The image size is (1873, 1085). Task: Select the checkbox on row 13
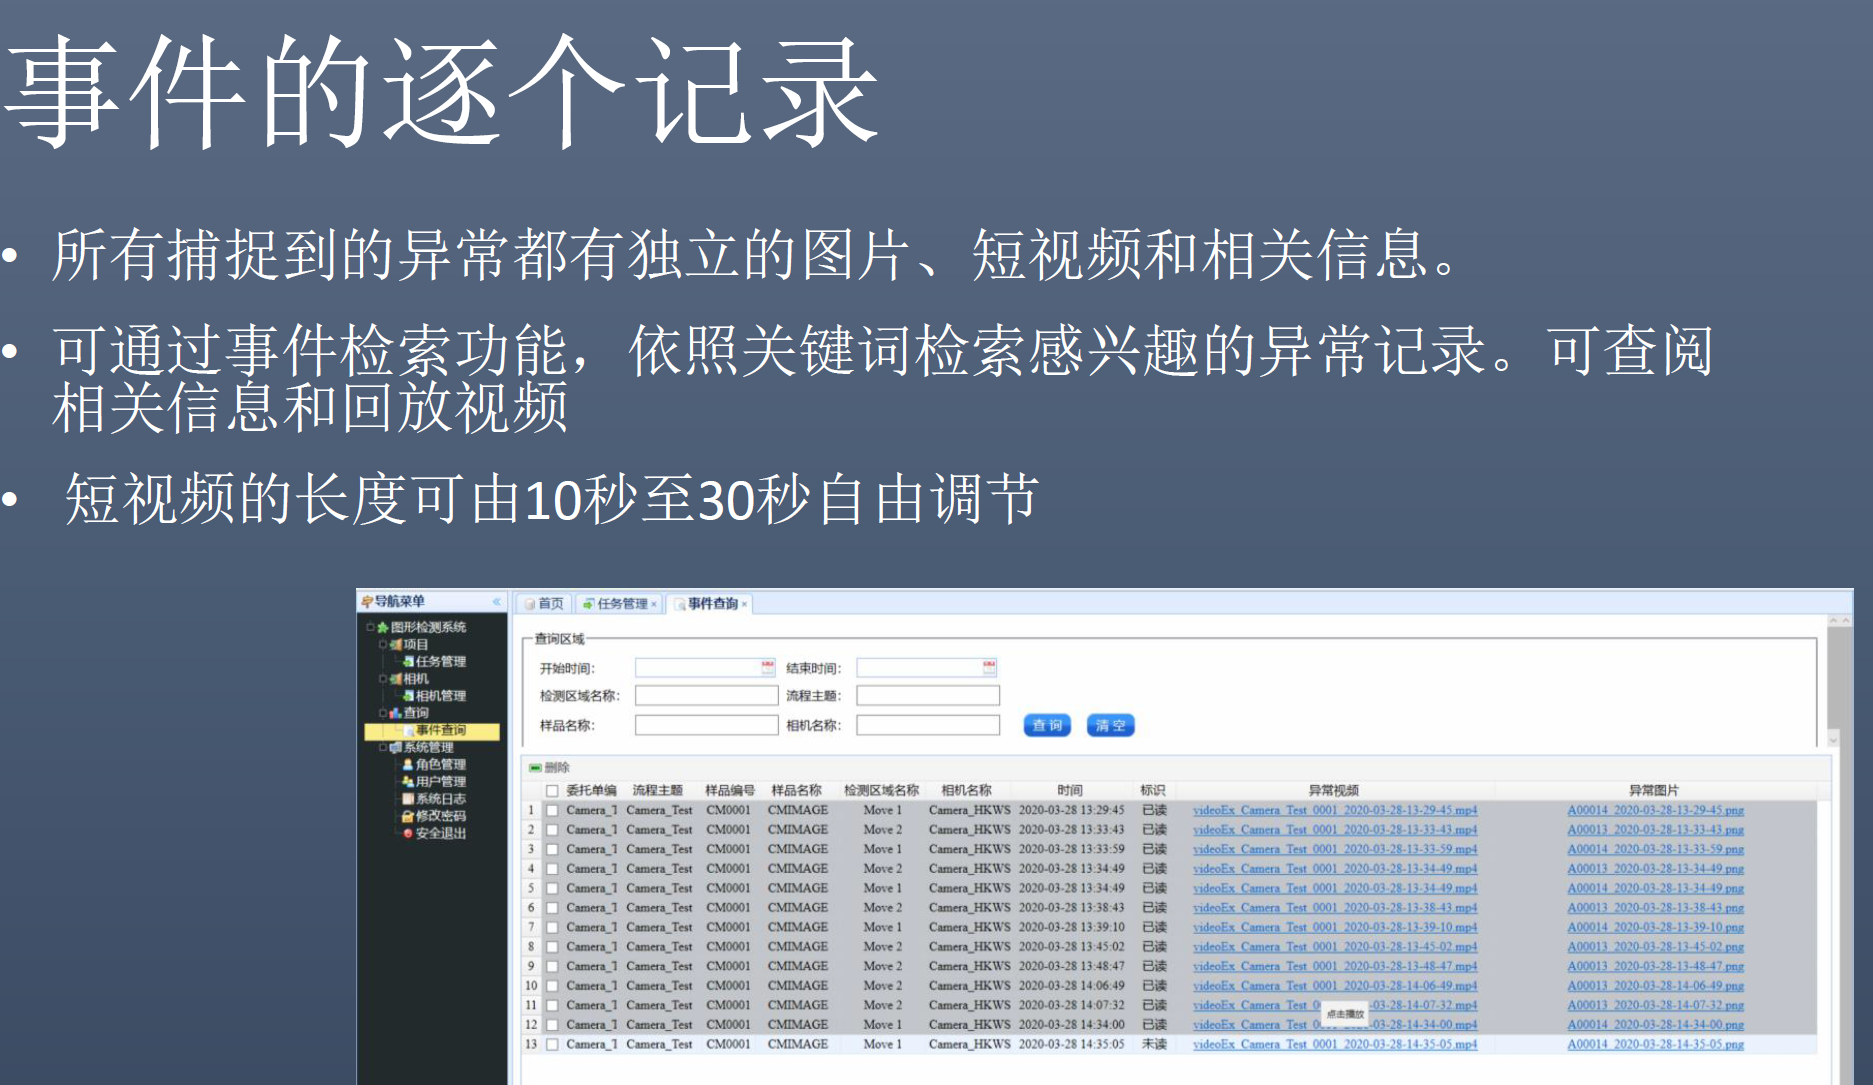(552, 1045)
